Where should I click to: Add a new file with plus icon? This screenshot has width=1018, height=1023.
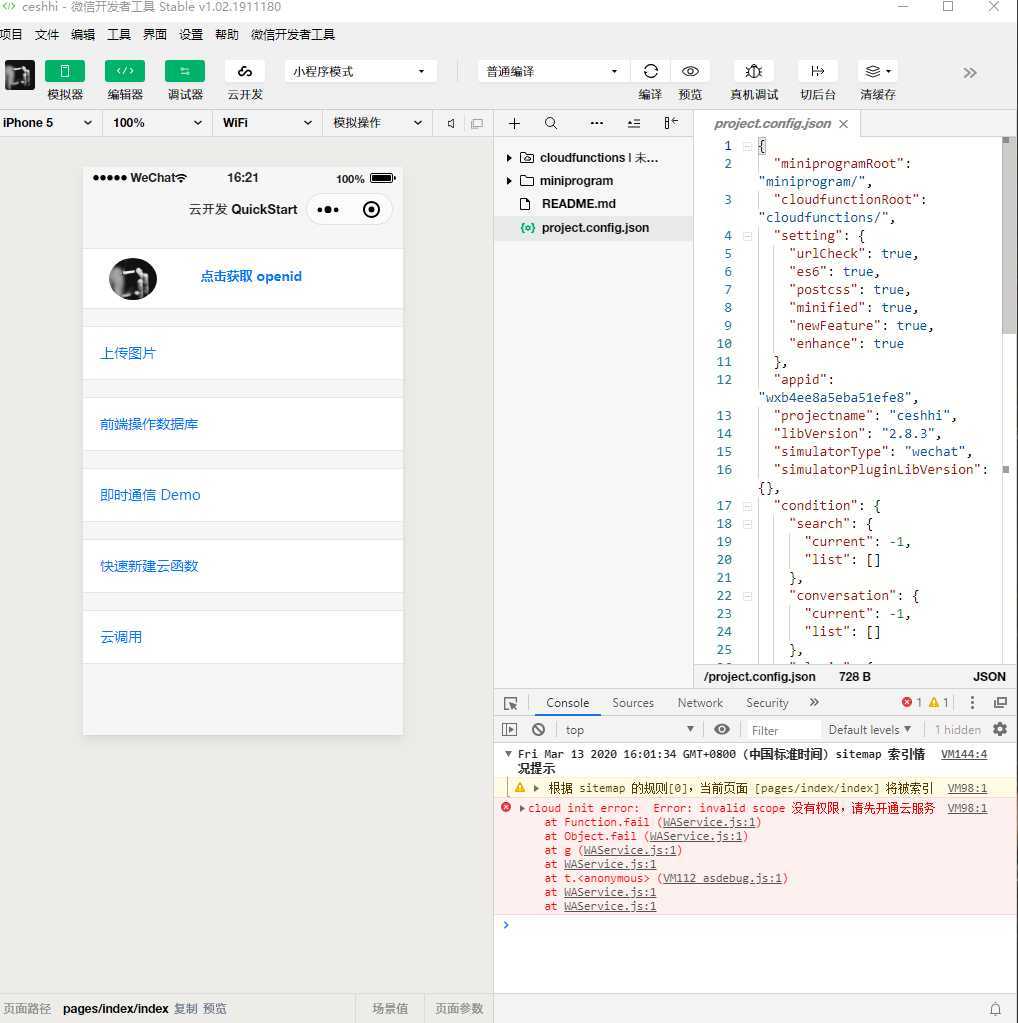(514, 123)
